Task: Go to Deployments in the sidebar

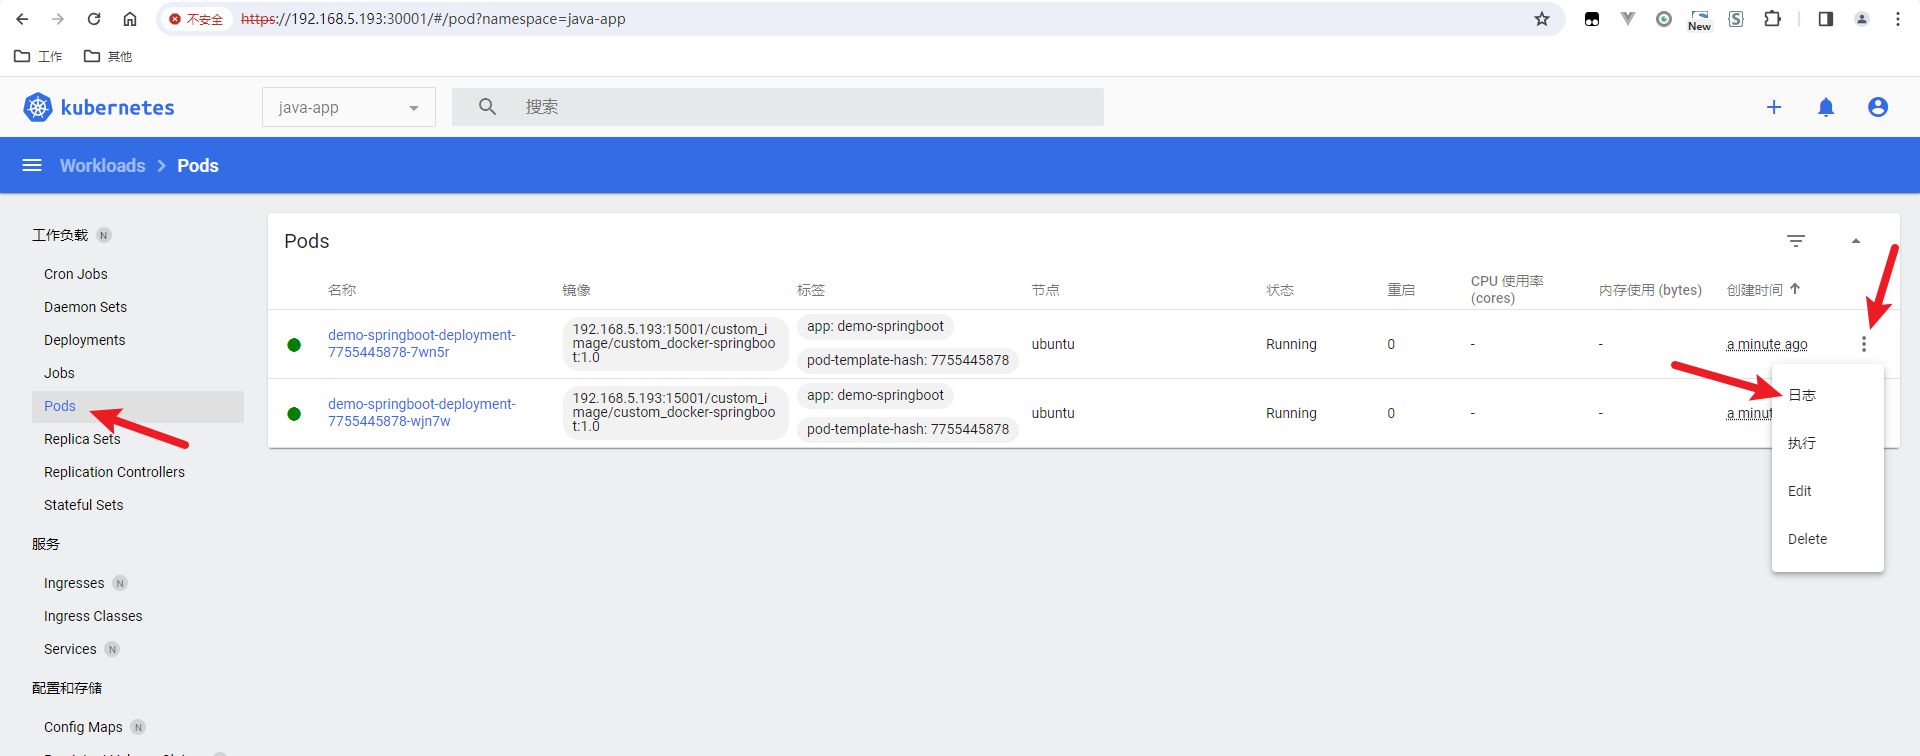Action: (x=85, y=340)
